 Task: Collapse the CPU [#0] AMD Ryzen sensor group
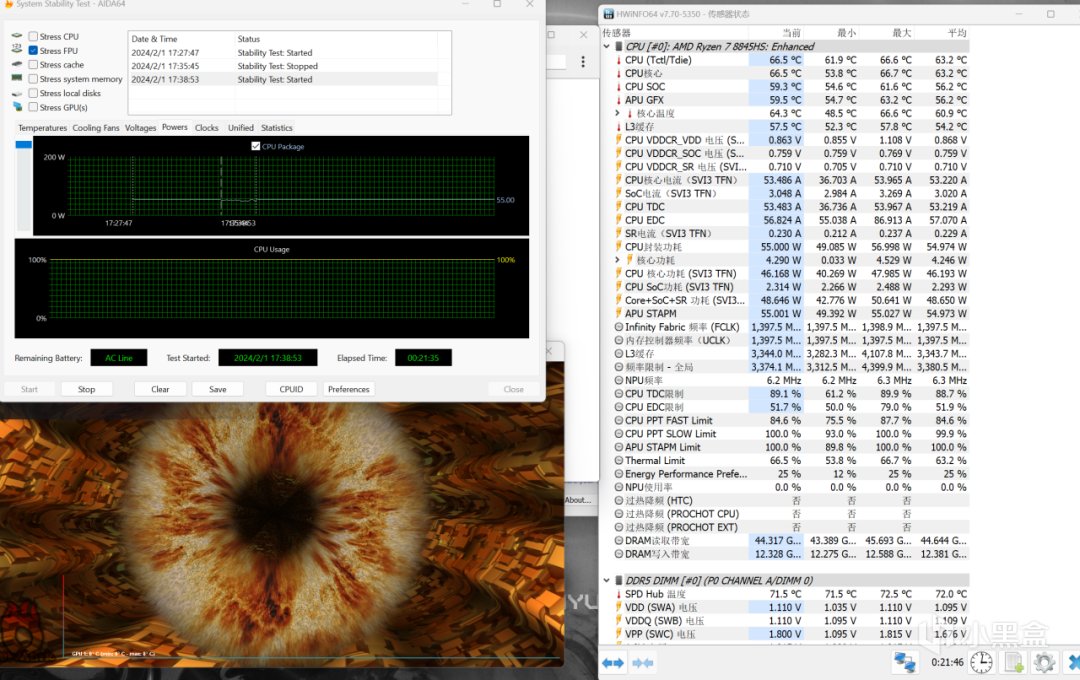click(x=606, y=46)
